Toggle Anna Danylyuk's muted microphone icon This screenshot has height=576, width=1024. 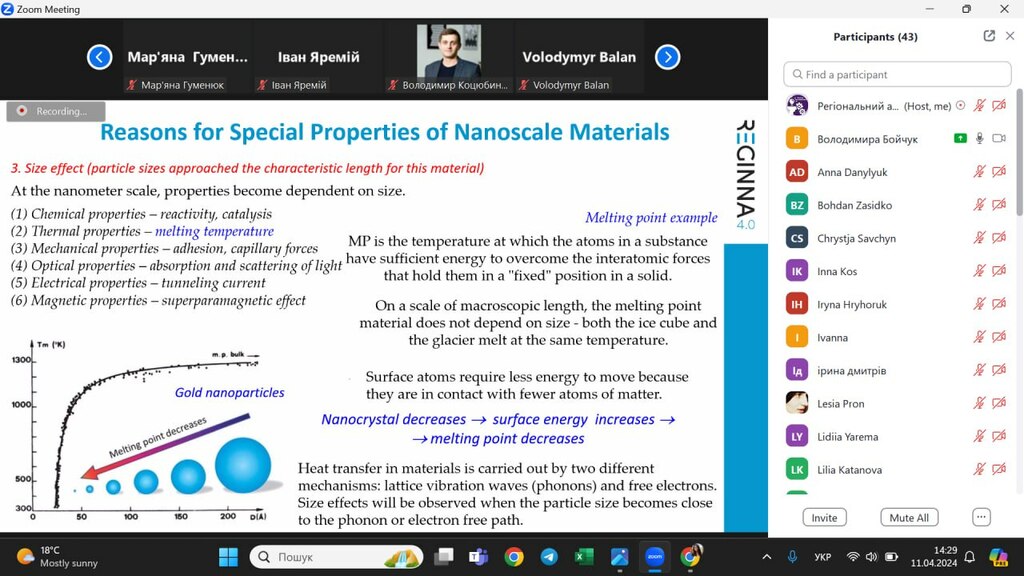tap(979, 172)
